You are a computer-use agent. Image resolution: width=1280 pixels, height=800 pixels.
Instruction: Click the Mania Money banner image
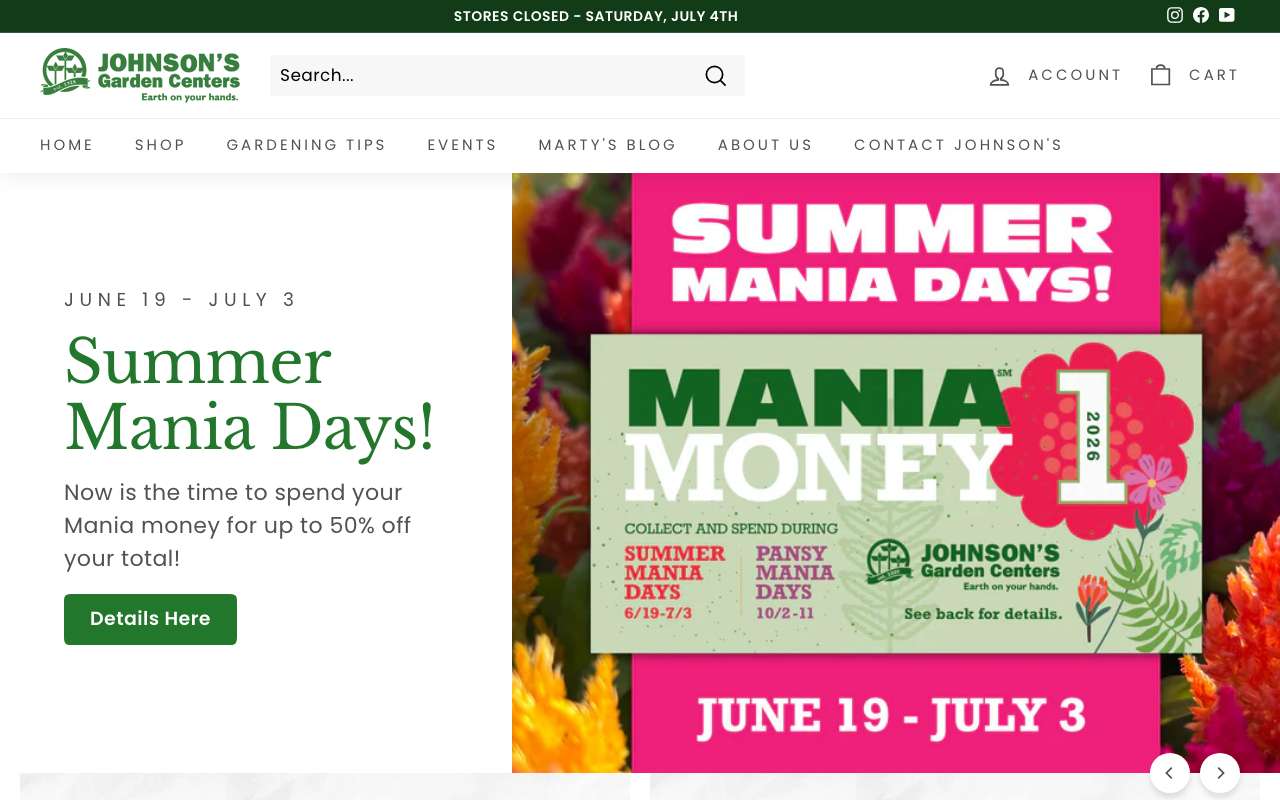tap(896, 473)
